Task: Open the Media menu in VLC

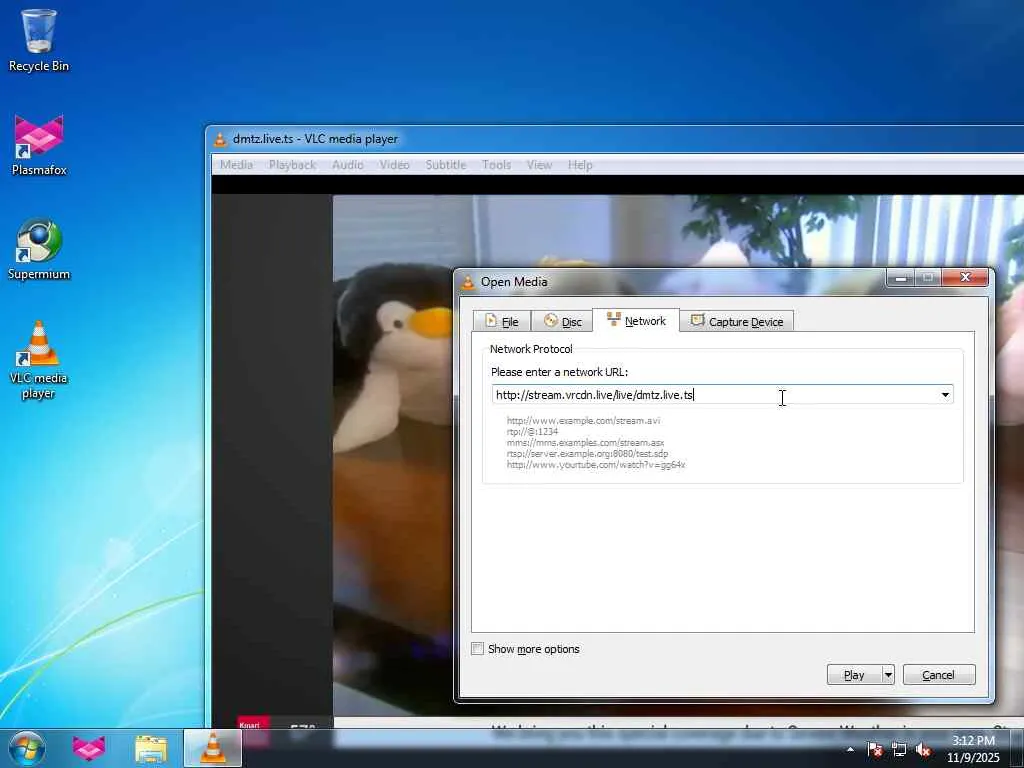Action: point(236,165)
